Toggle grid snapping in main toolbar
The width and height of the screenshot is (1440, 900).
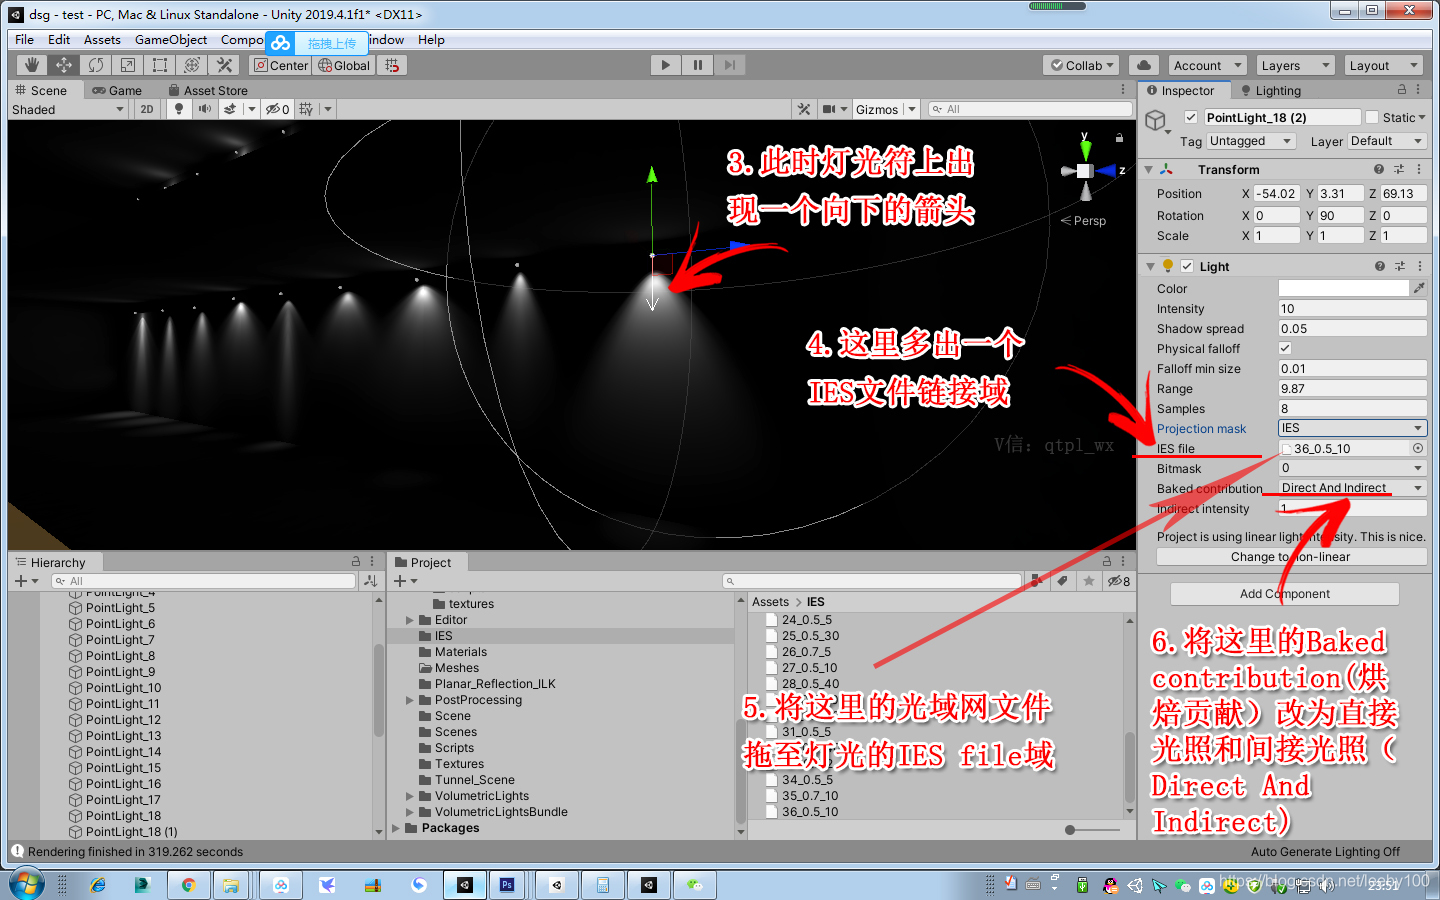pyautogui.click(x=392, y=65)
